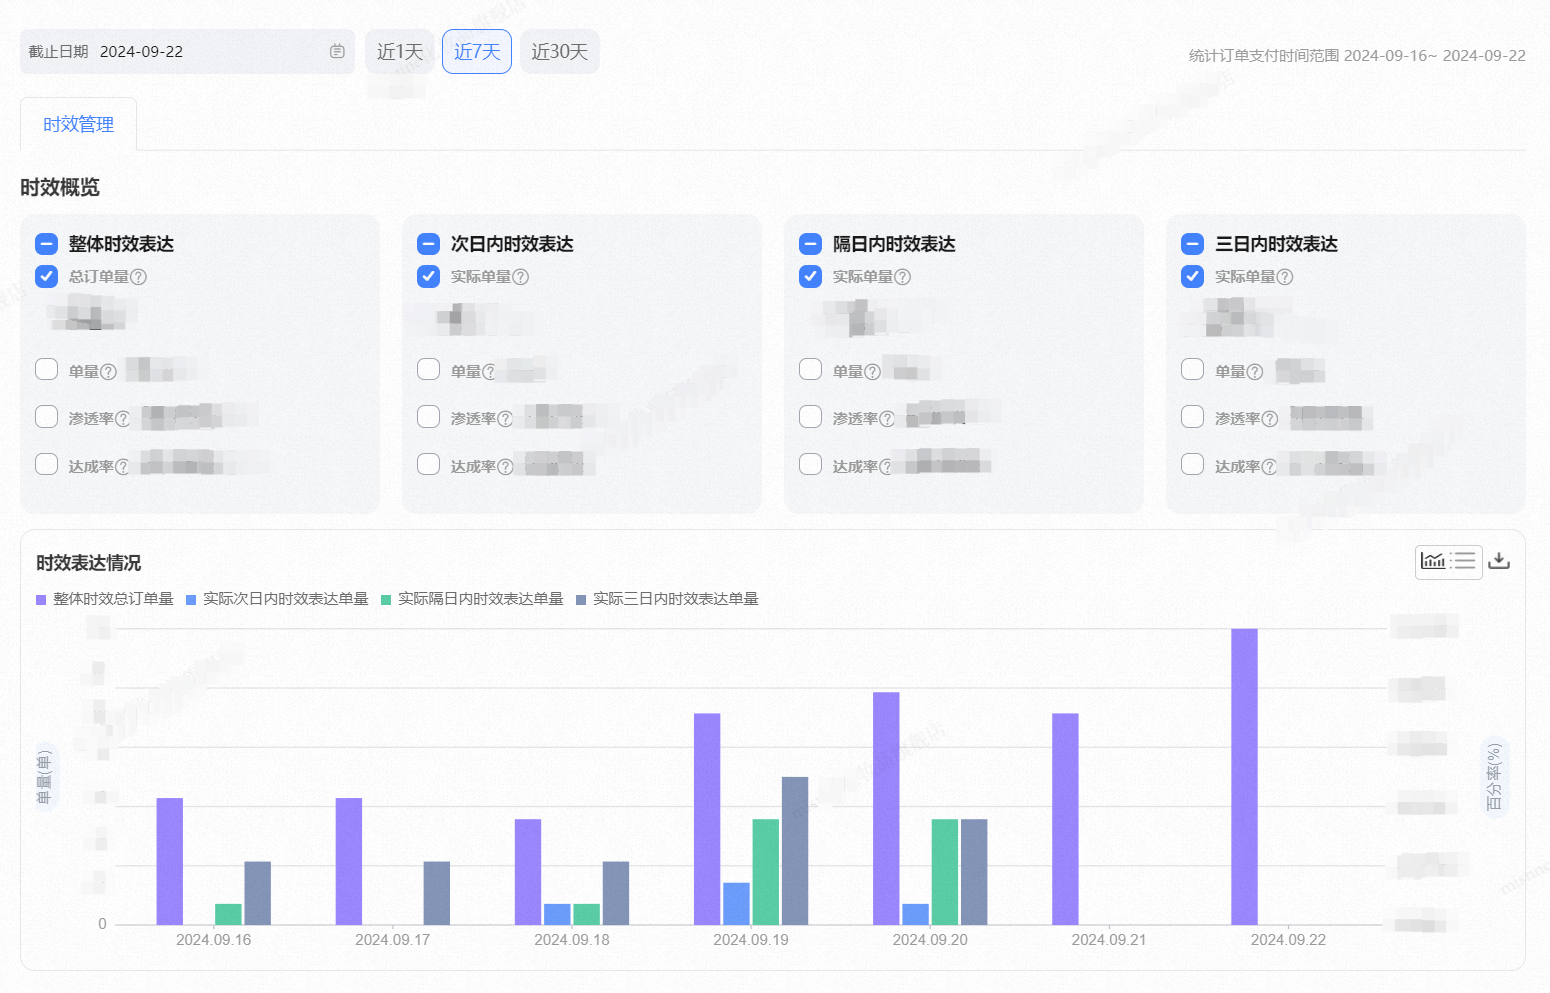Uncheck 实际单量 under 次日内时效表达
This screenshot has height=993, width=1550.
tap(428, 276)
